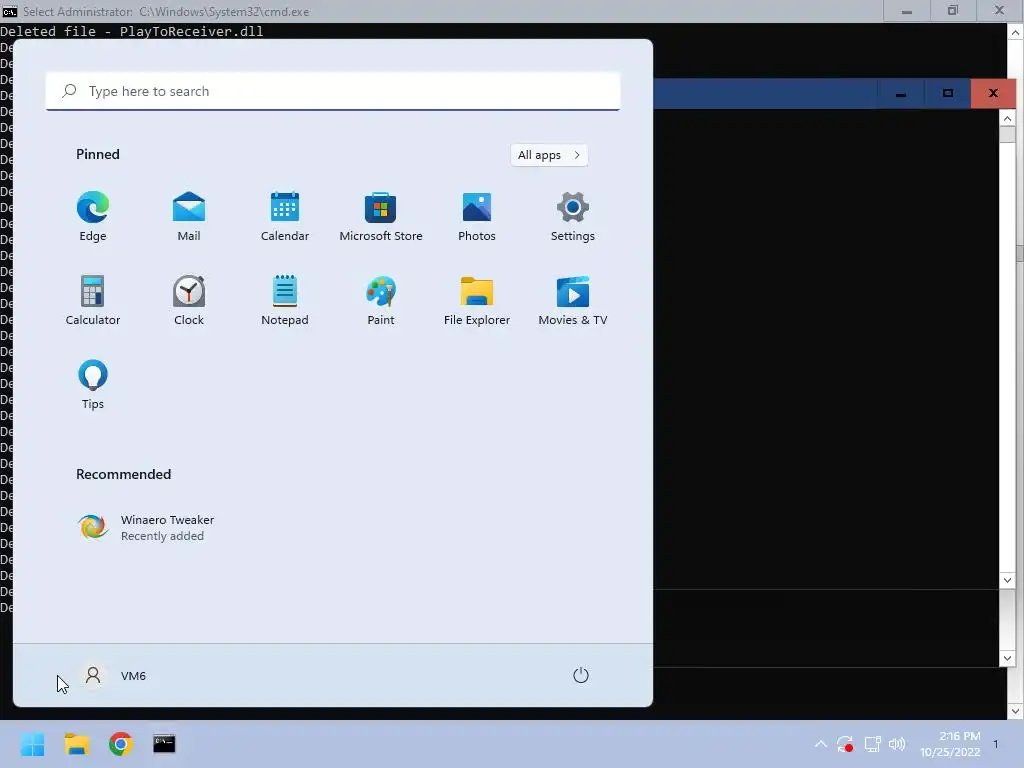This screenshot has width=1024, height=768.
Task: Open Google Chrome from the taskbar
Action: pos(121,744)
